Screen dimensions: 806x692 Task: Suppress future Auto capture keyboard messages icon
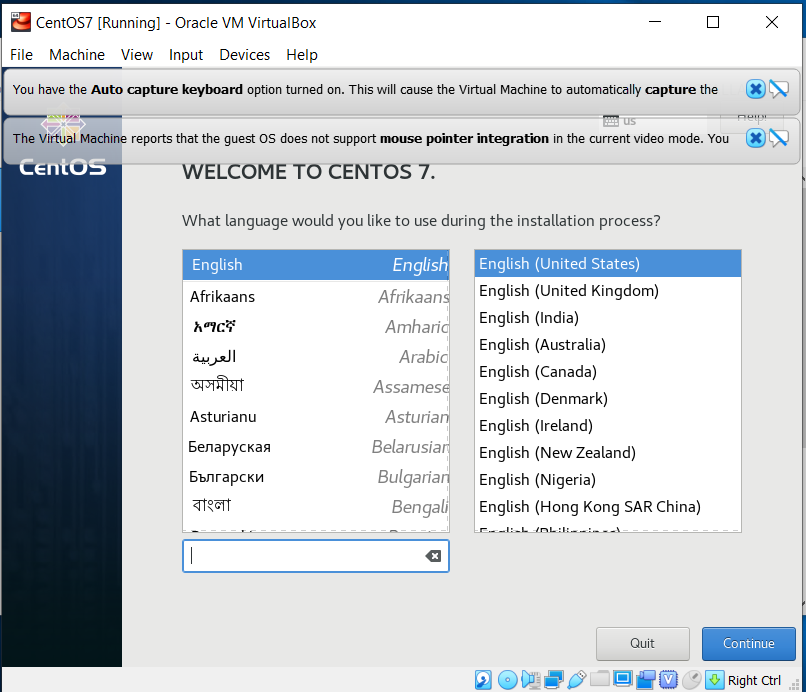click(779, 89)
